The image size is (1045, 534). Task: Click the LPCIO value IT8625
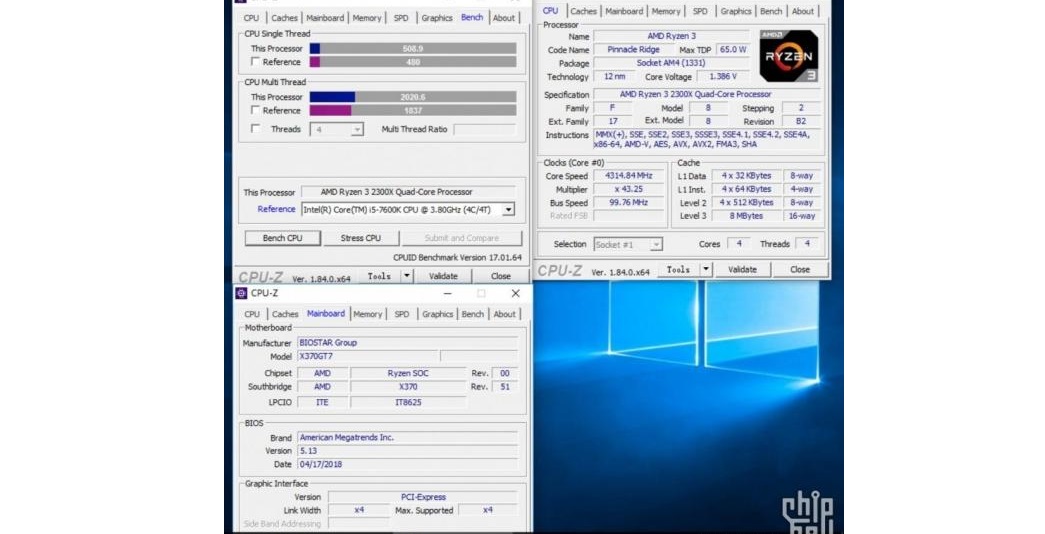coord(408,402)
